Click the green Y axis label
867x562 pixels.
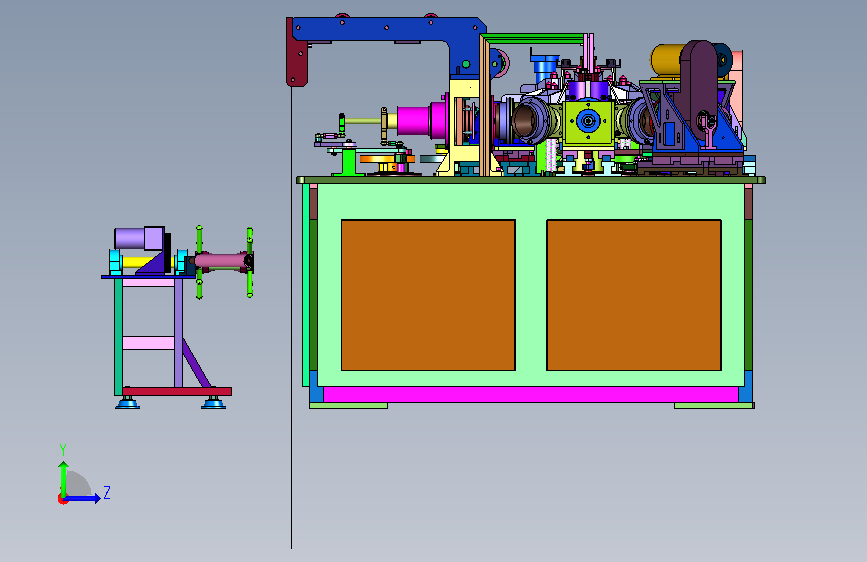[63, 450]
